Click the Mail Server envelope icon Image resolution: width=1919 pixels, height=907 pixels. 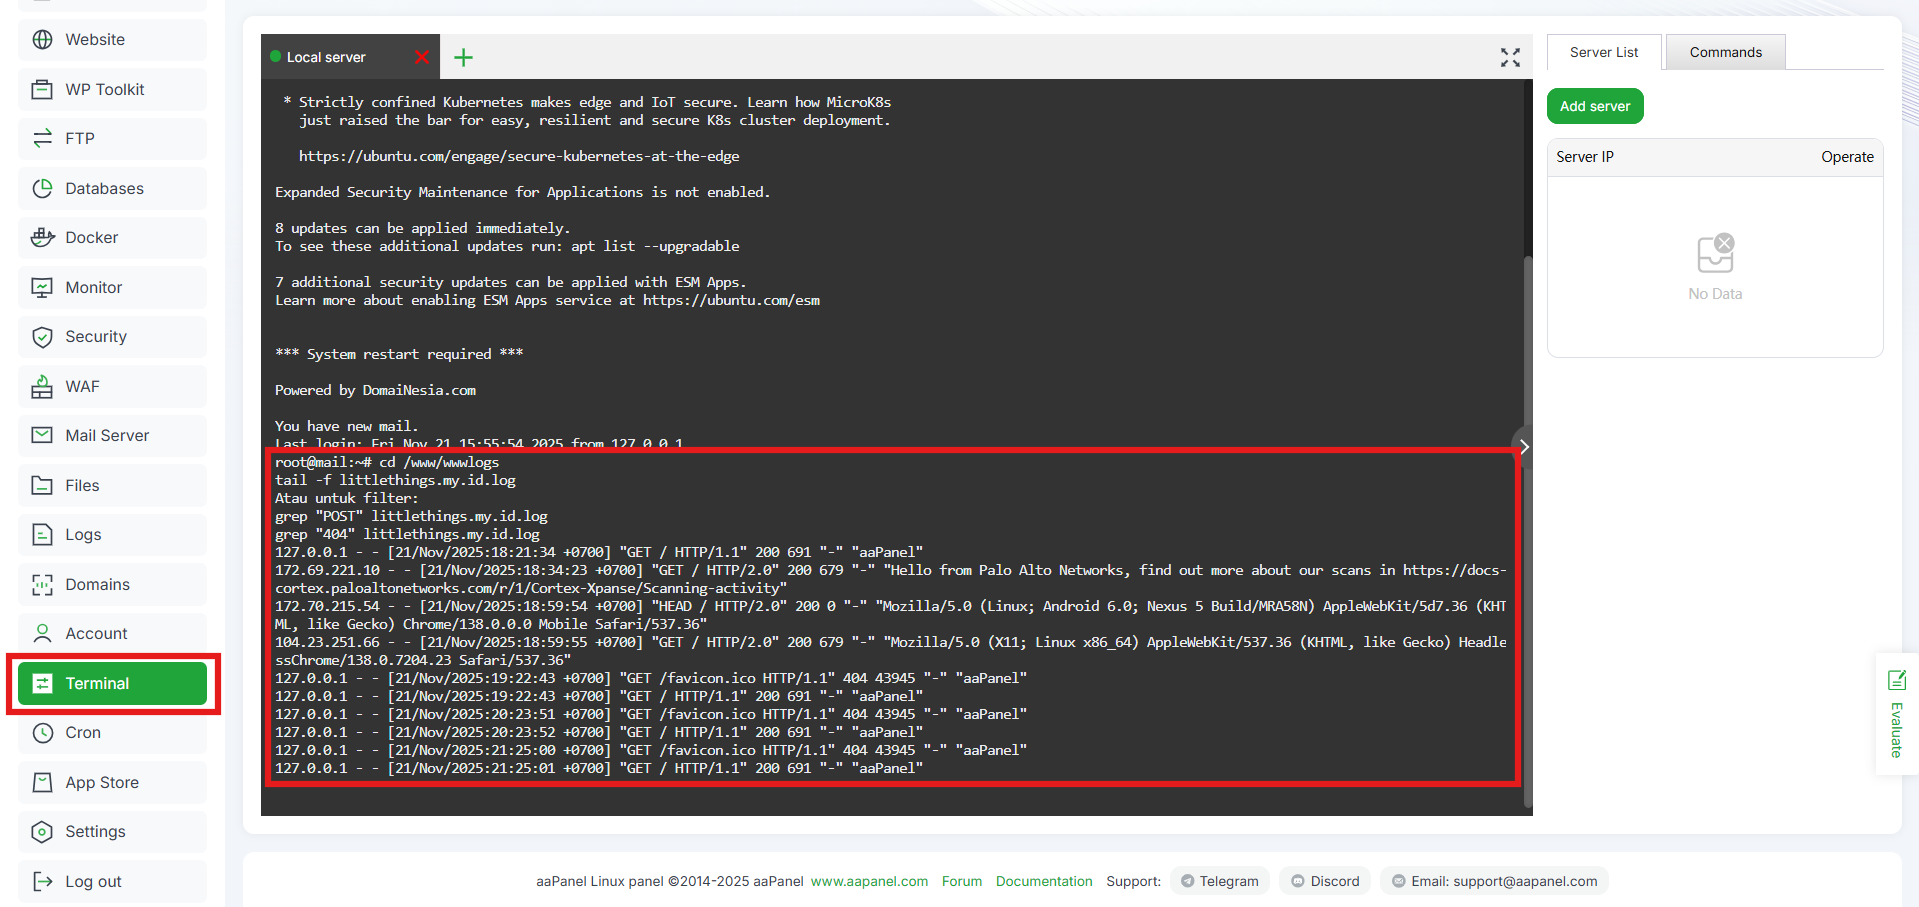click(42, 436)
